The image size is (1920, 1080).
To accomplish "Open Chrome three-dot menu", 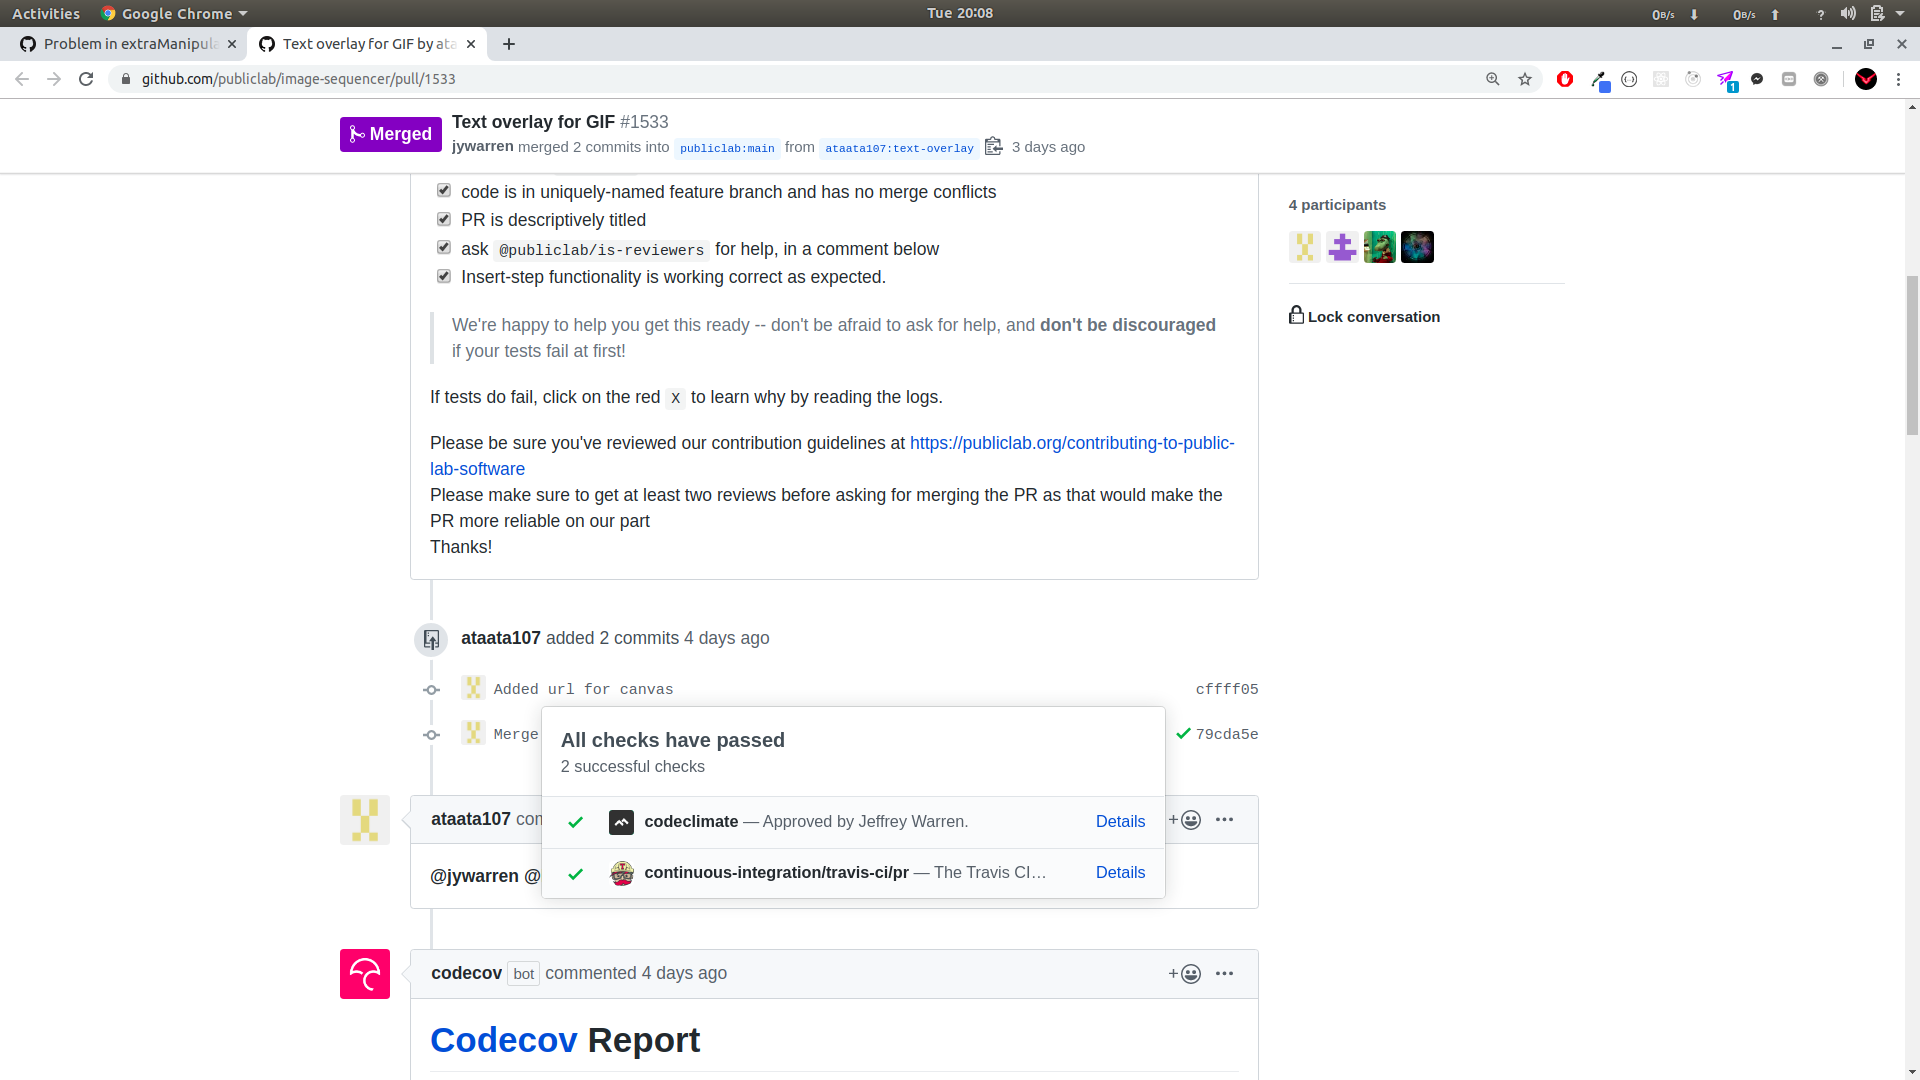I will (1899, 79).
